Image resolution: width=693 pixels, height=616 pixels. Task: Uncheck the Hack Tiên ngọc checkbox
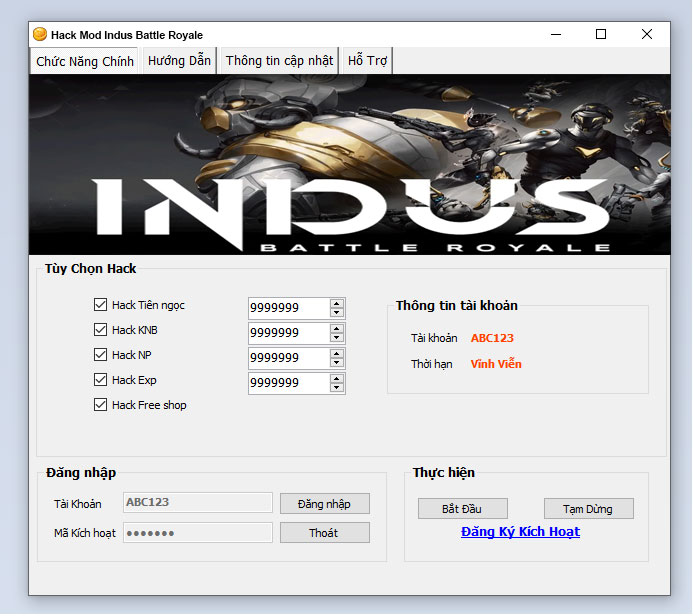tap(100, 305)
